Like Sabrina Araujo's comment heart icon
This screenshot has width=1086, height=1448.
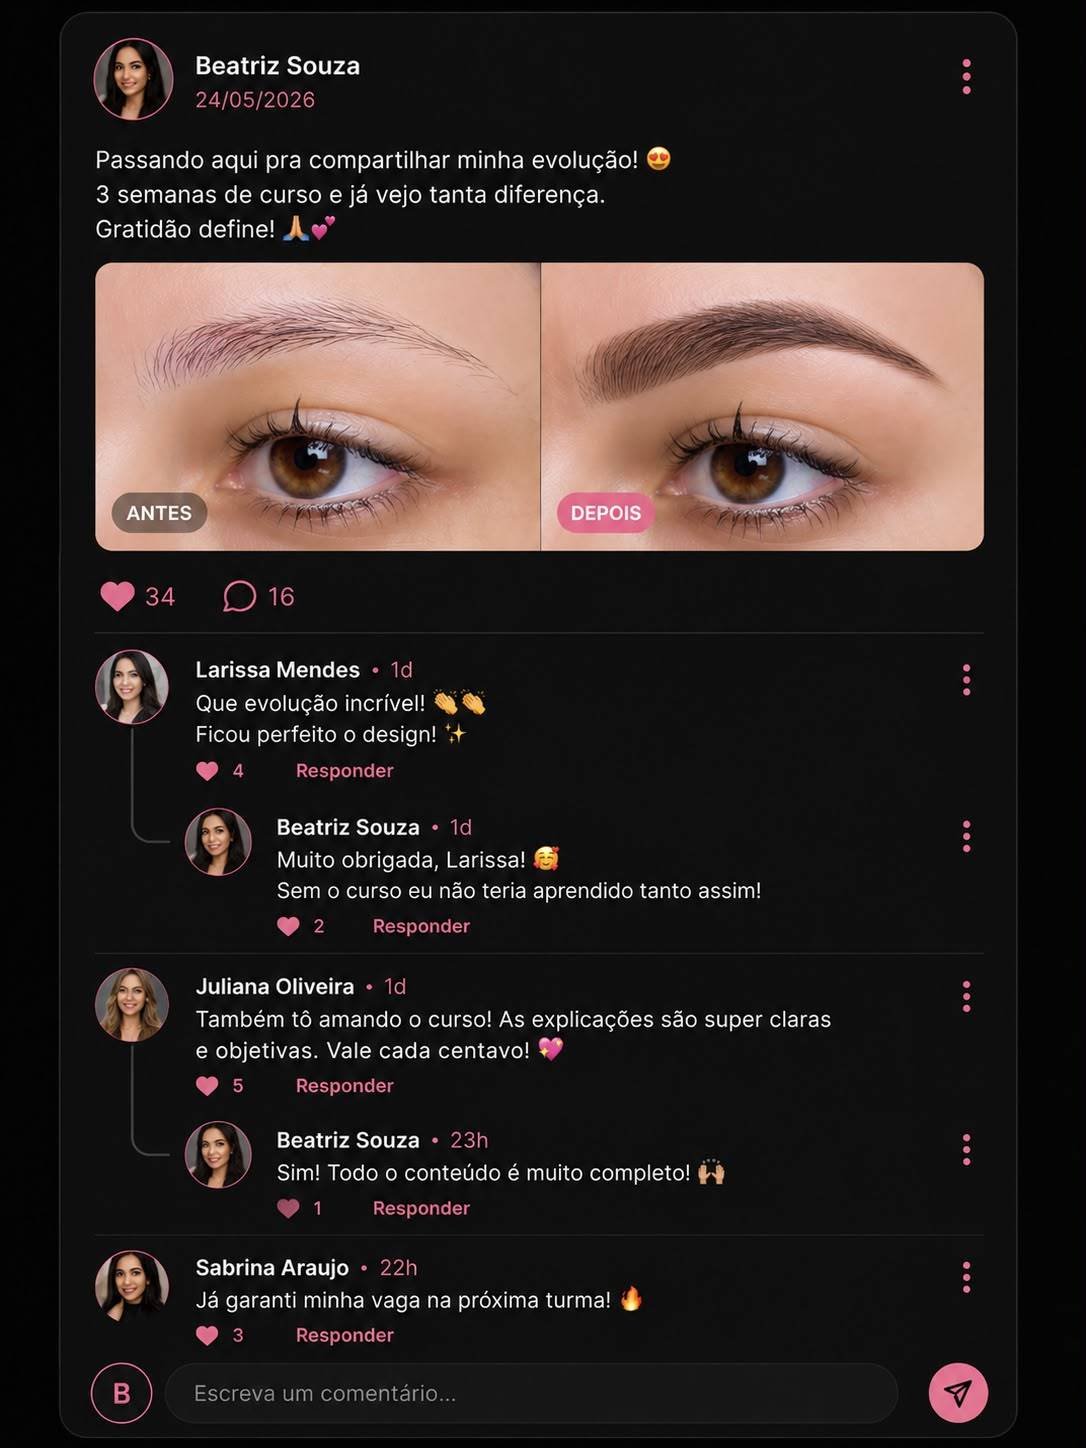tap(207, 1335)
